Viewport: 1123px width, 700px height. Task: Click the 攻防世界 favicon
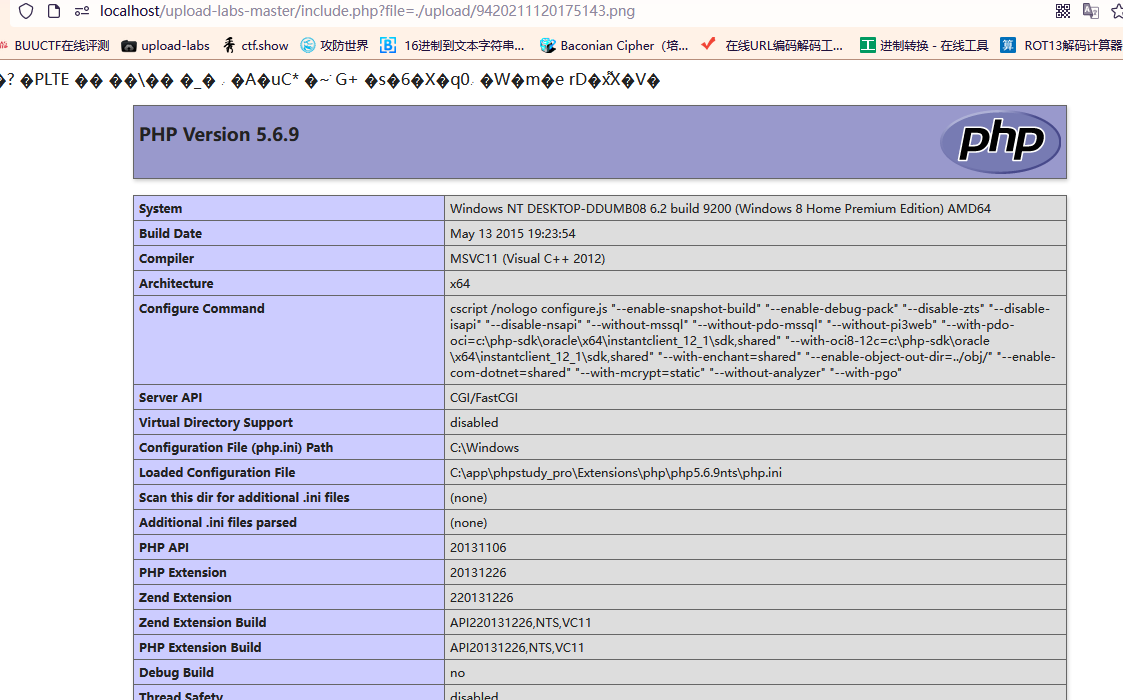coord(308,45)
